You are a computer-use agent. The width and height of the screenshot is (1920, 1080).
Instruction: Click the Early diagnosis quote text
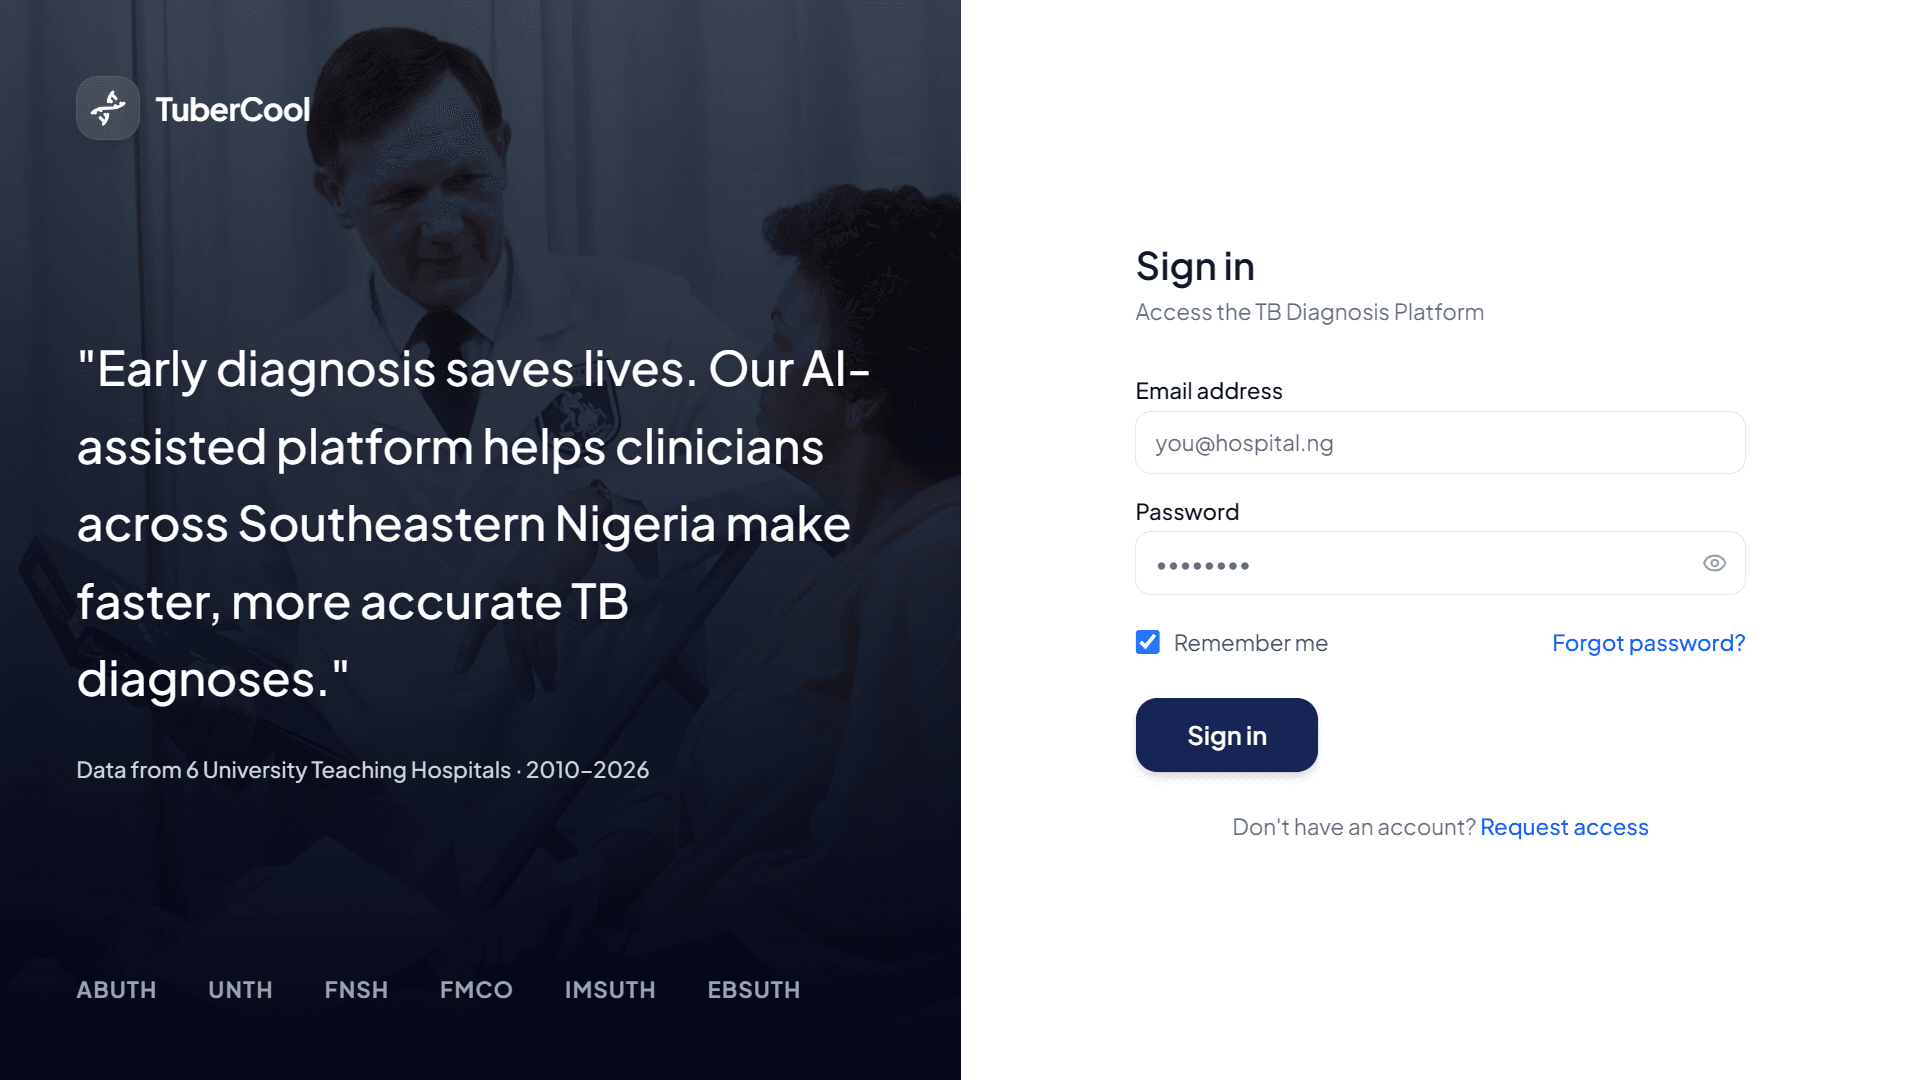(x=474, y=524)
